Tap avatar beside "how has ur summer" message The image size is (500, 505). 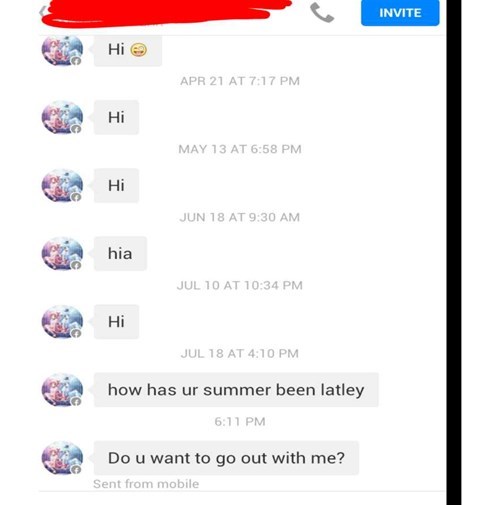click(x=62, y=390)
